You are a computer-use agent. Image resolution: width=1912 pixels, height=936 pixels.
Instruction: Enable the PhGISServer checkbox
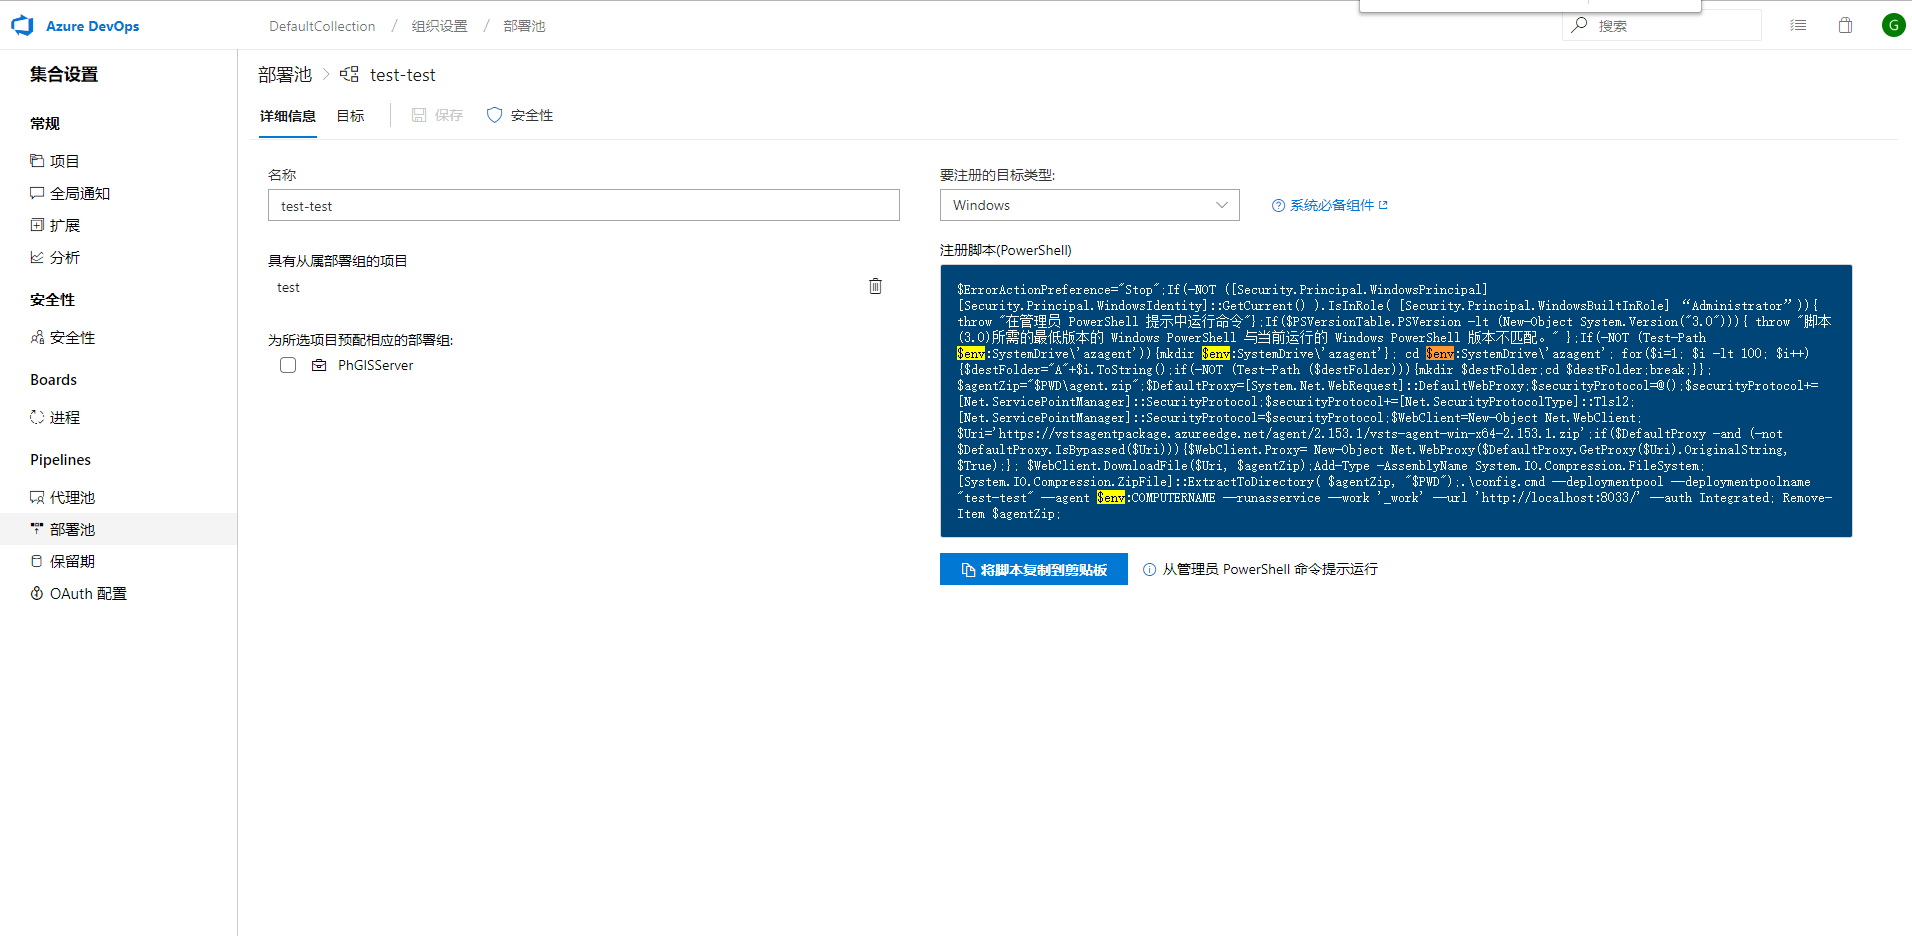coord(288,365)
